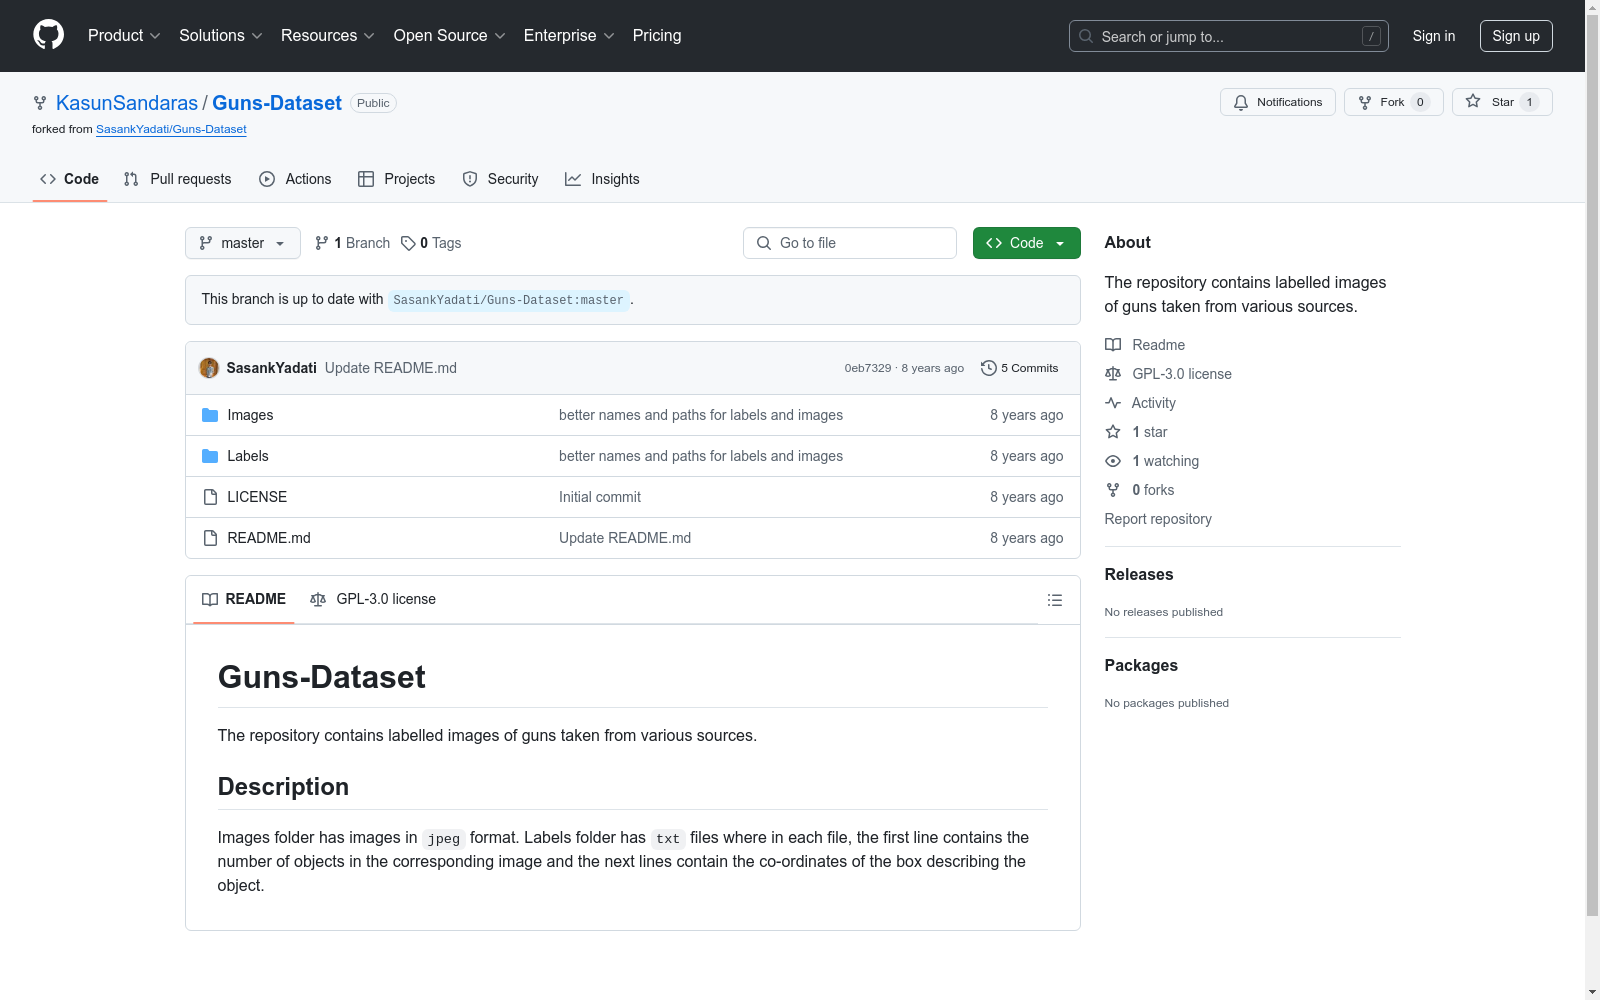Click the Sign up button
This screenshot has height=1000, width=1600.
pyautogui.click(x=1516, y=36)
